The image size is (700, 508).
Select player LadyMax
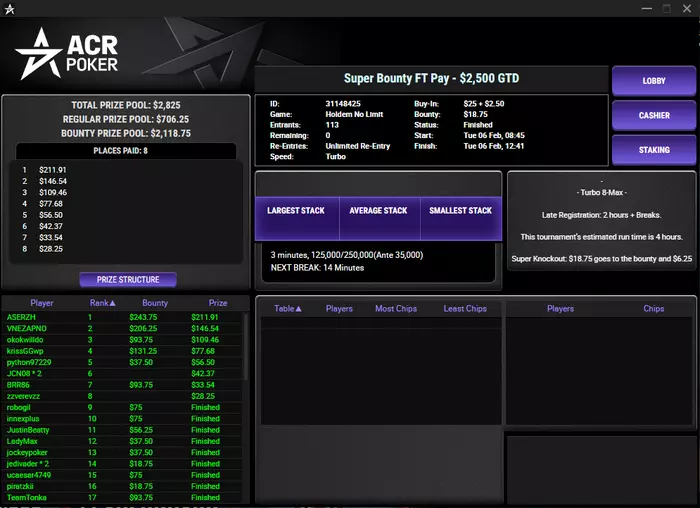122,441
